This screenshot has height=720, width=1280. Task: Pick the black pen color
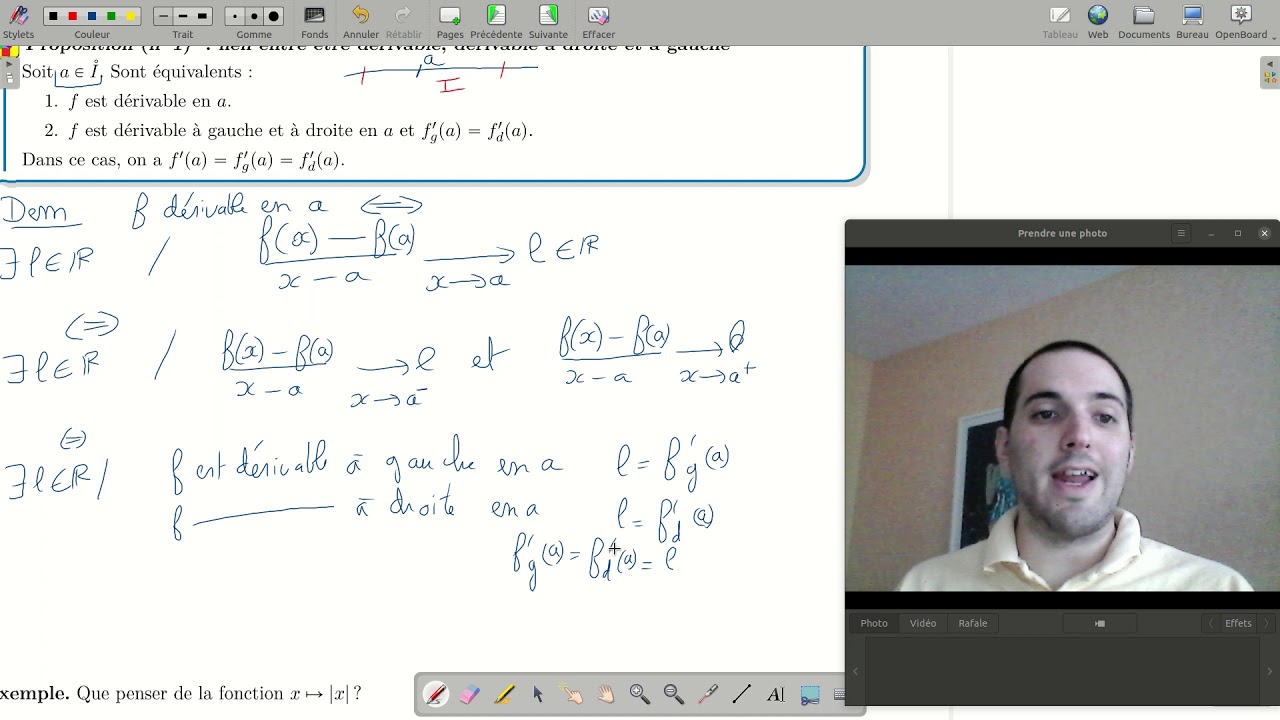pyautogui.click(x=53, y=17)
